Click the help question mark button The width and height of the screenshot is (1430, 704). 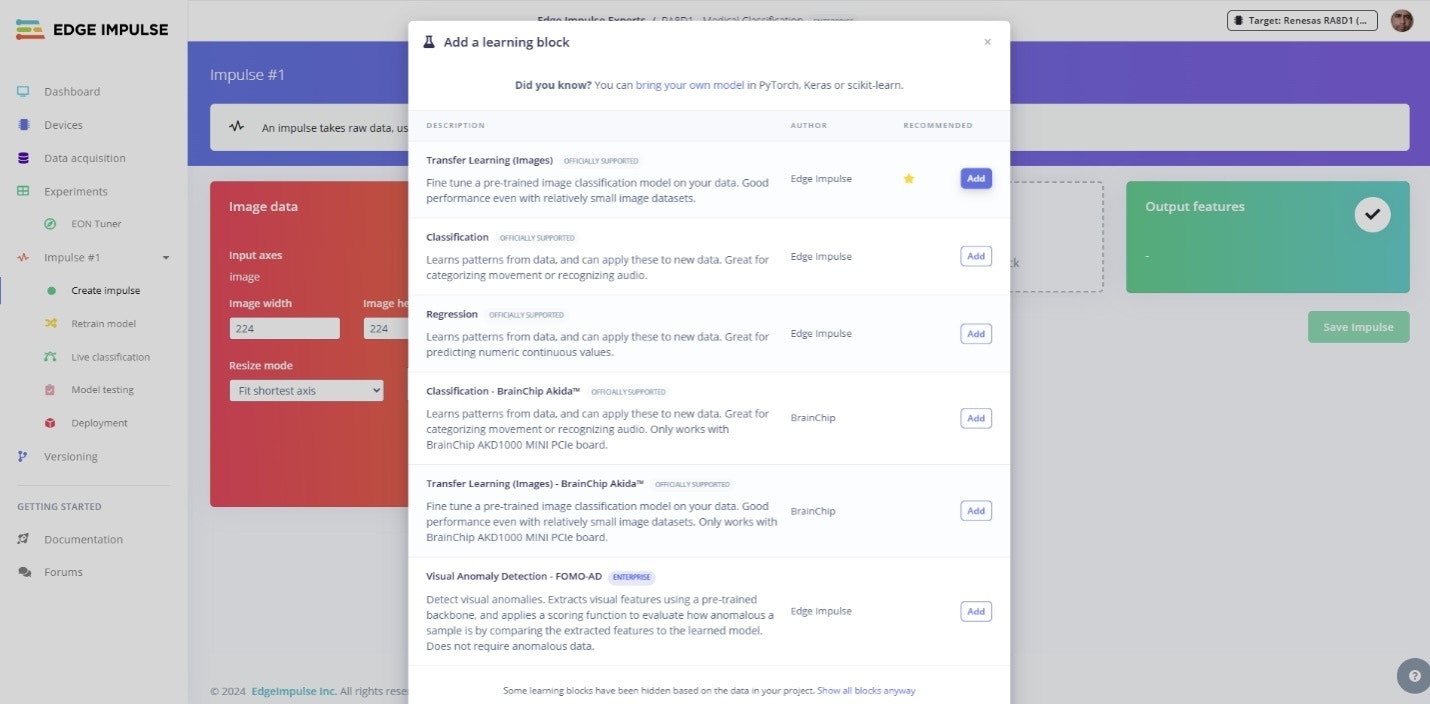pyautogui.click(x=1414, y=676)
